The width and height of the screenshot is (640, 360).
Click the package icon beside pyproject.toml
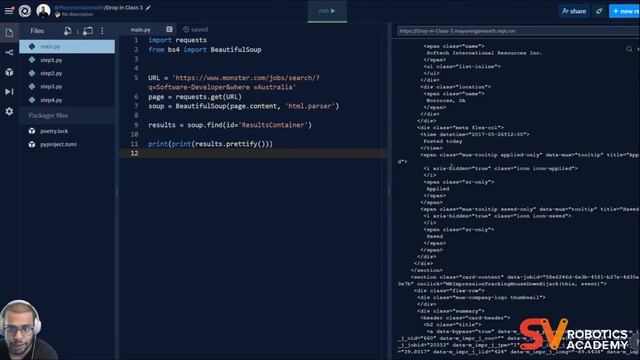[x=32, y=144]
